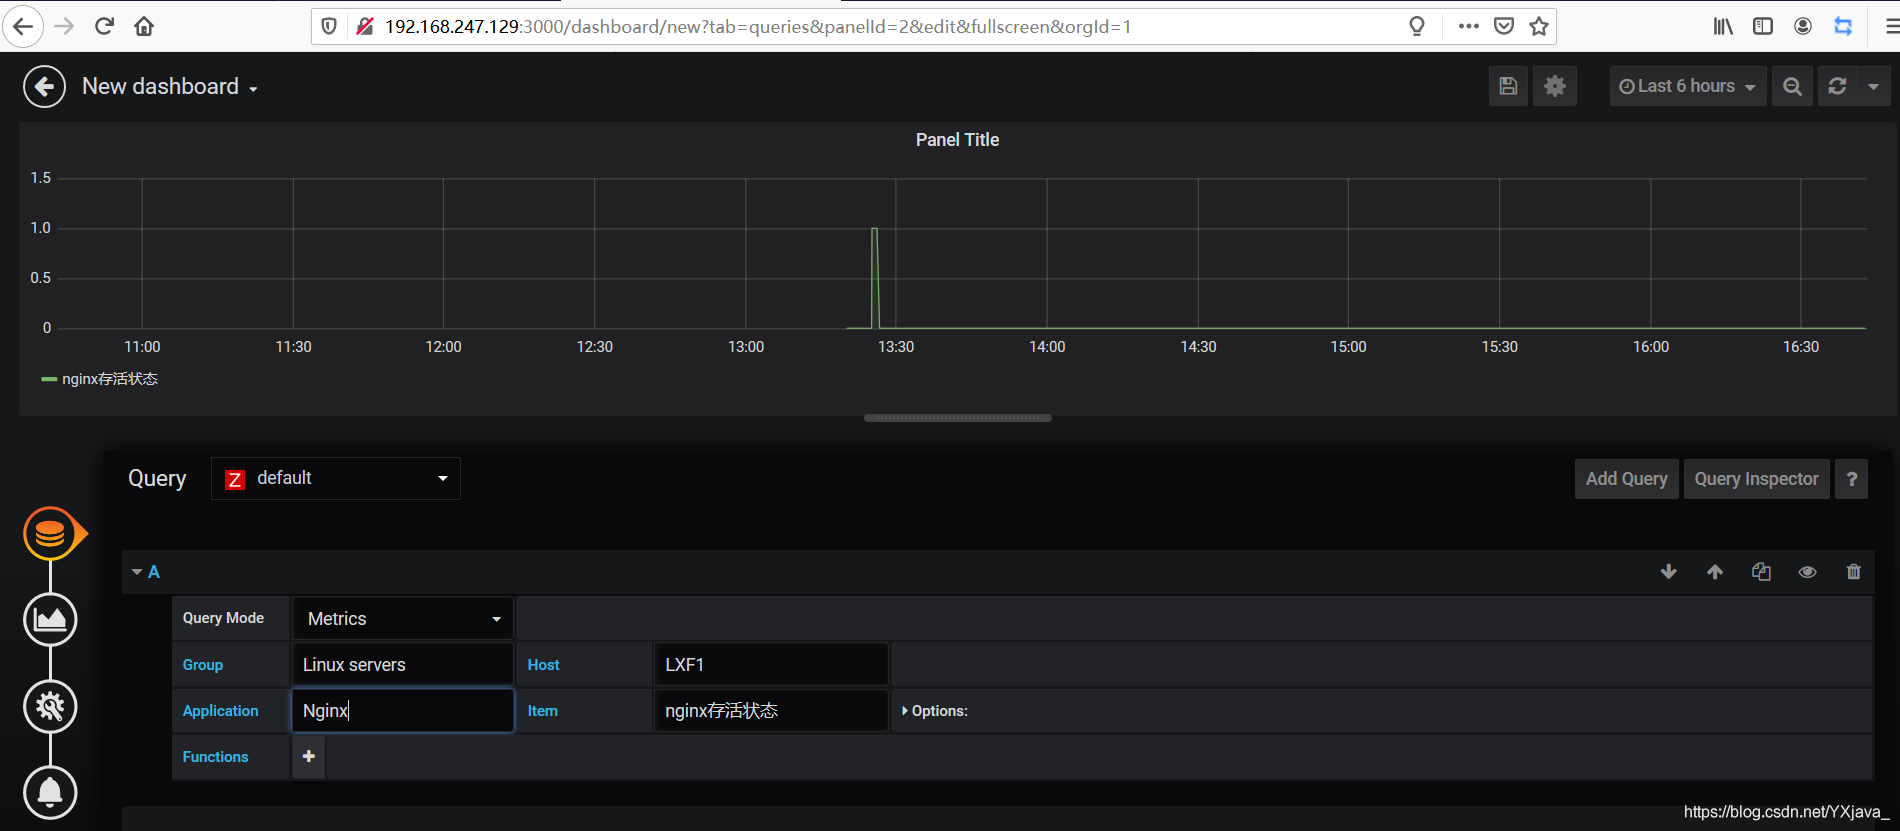The height and width of the screenshot is (831, 1900).
Task: Open the default data source dropdown
Action: pyautogui.click(x=336, y=479)
